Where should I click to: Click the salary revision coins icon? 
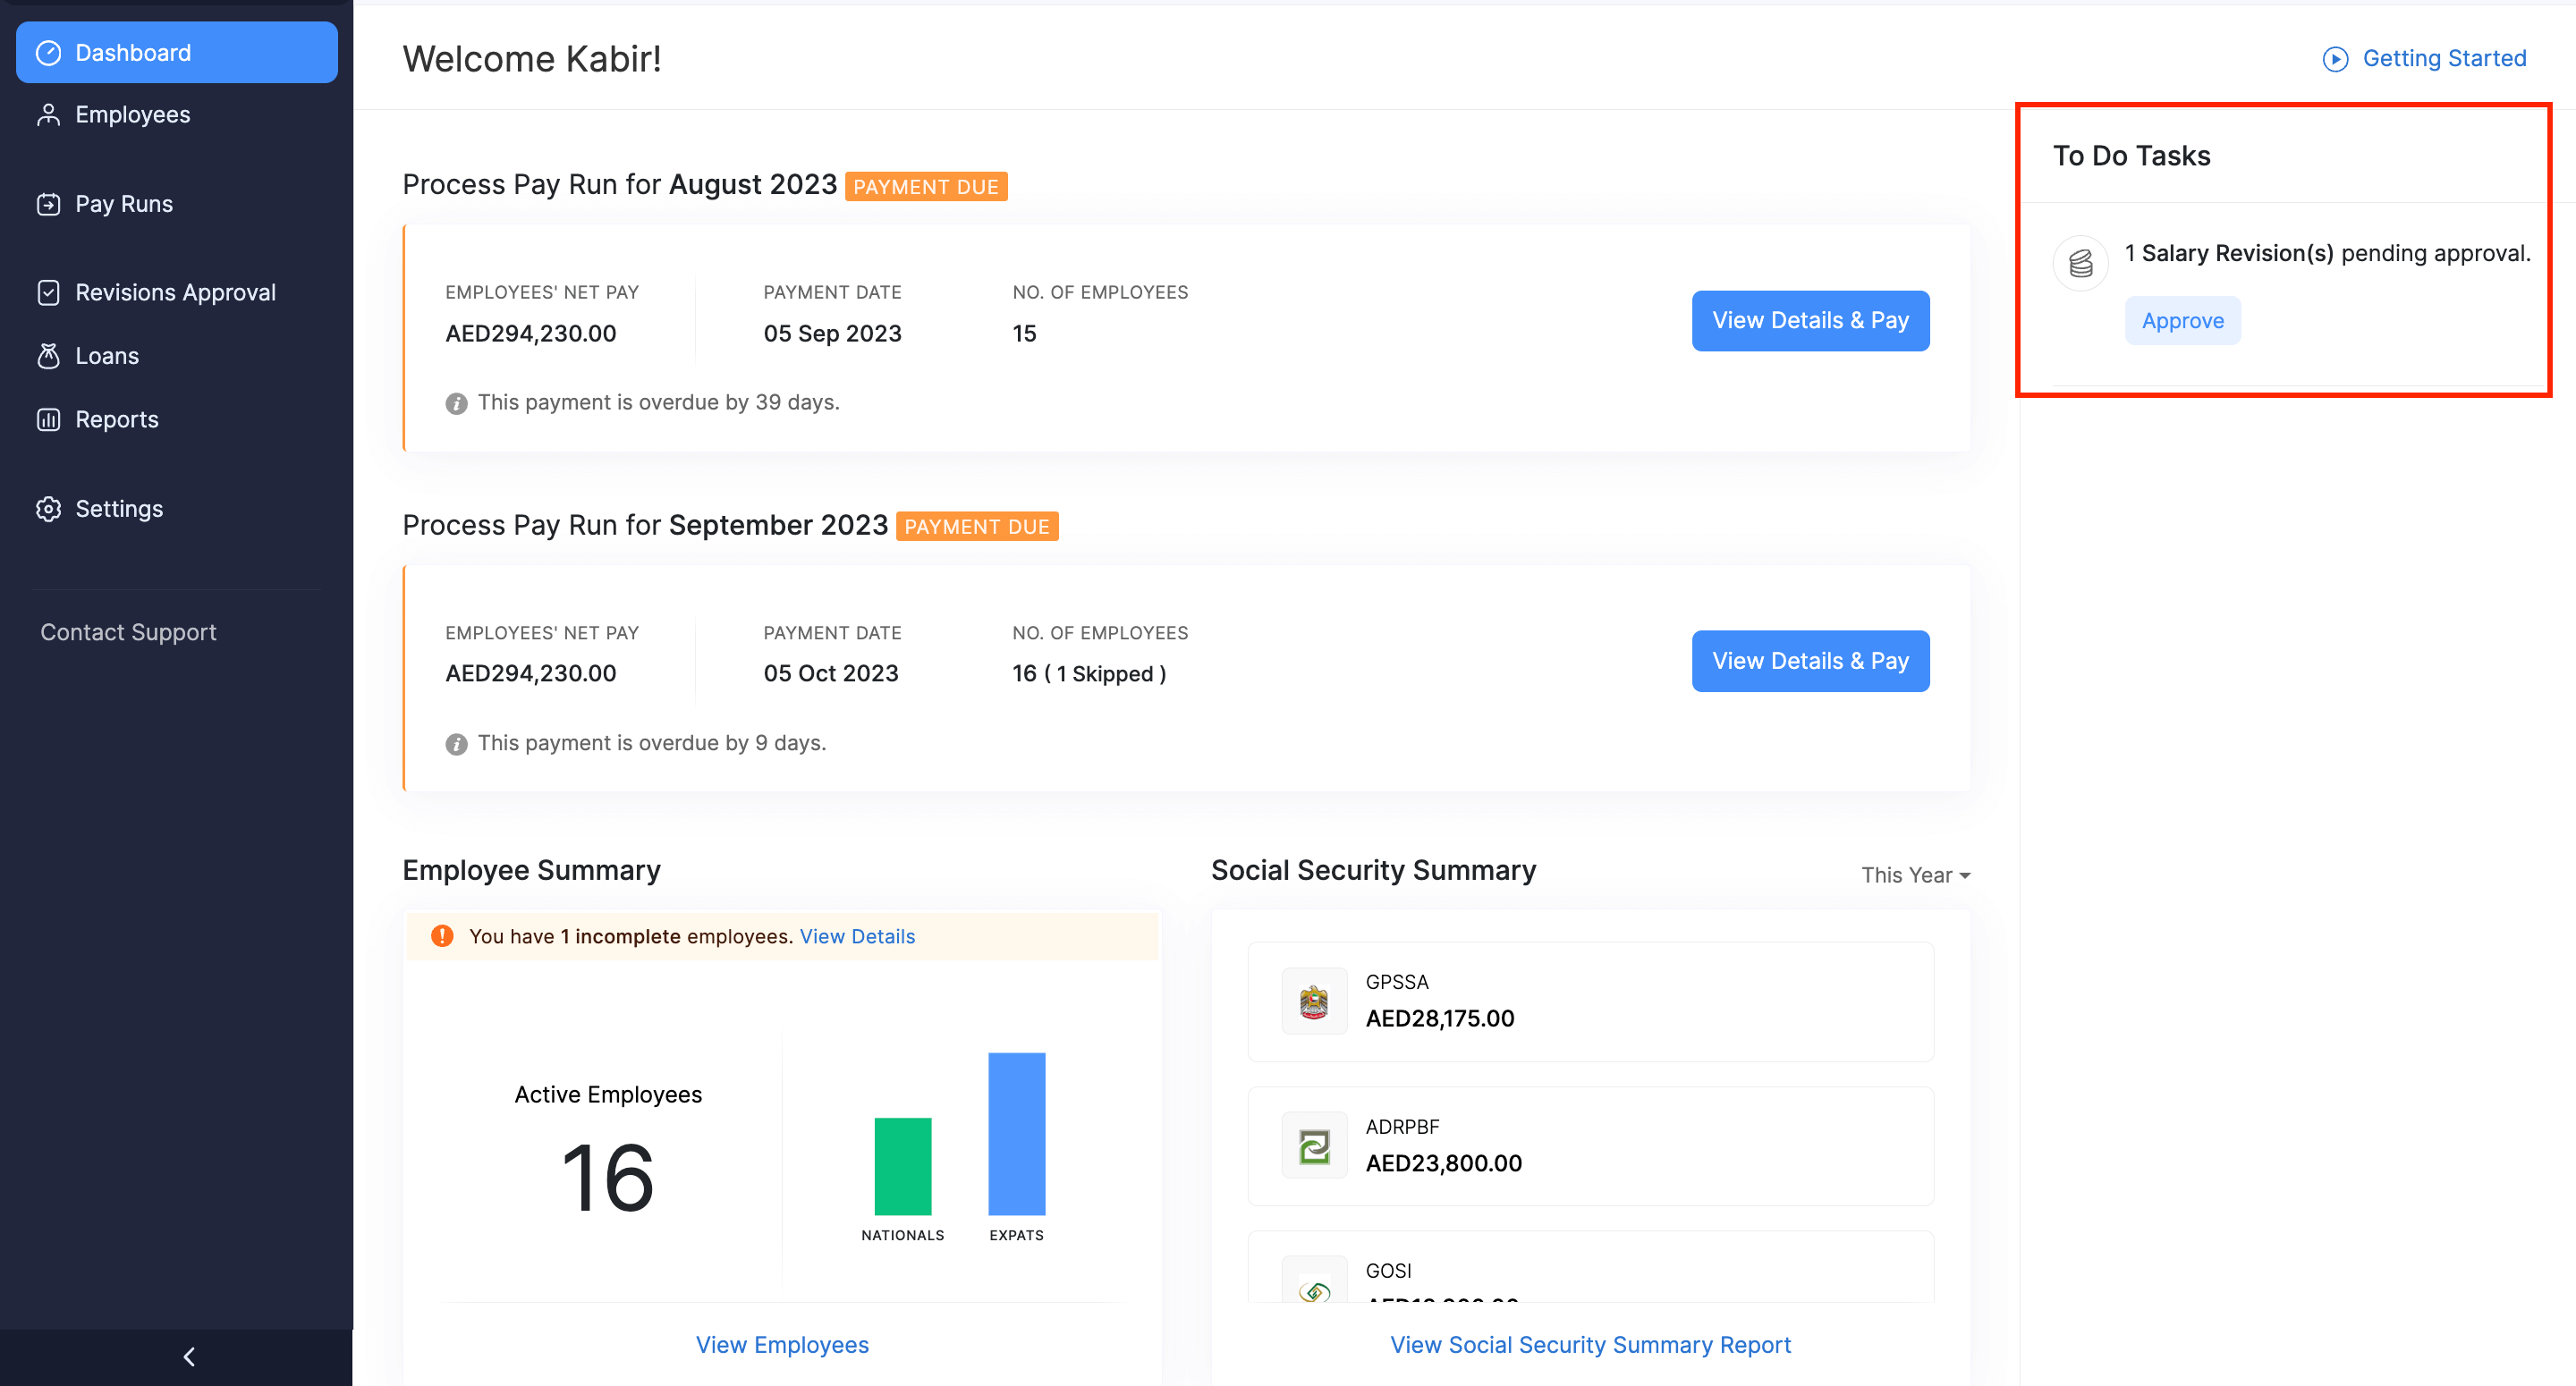coord(2080,263)
